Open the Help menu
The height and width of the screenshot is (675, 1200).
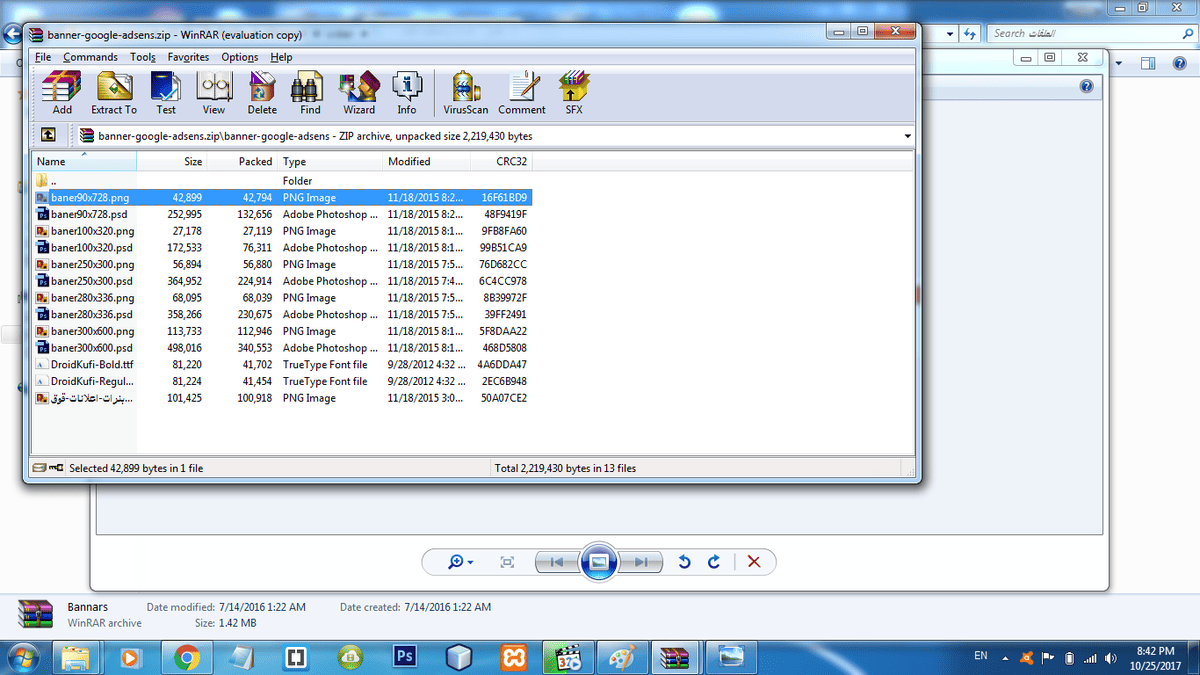click(x=281, y=57)
